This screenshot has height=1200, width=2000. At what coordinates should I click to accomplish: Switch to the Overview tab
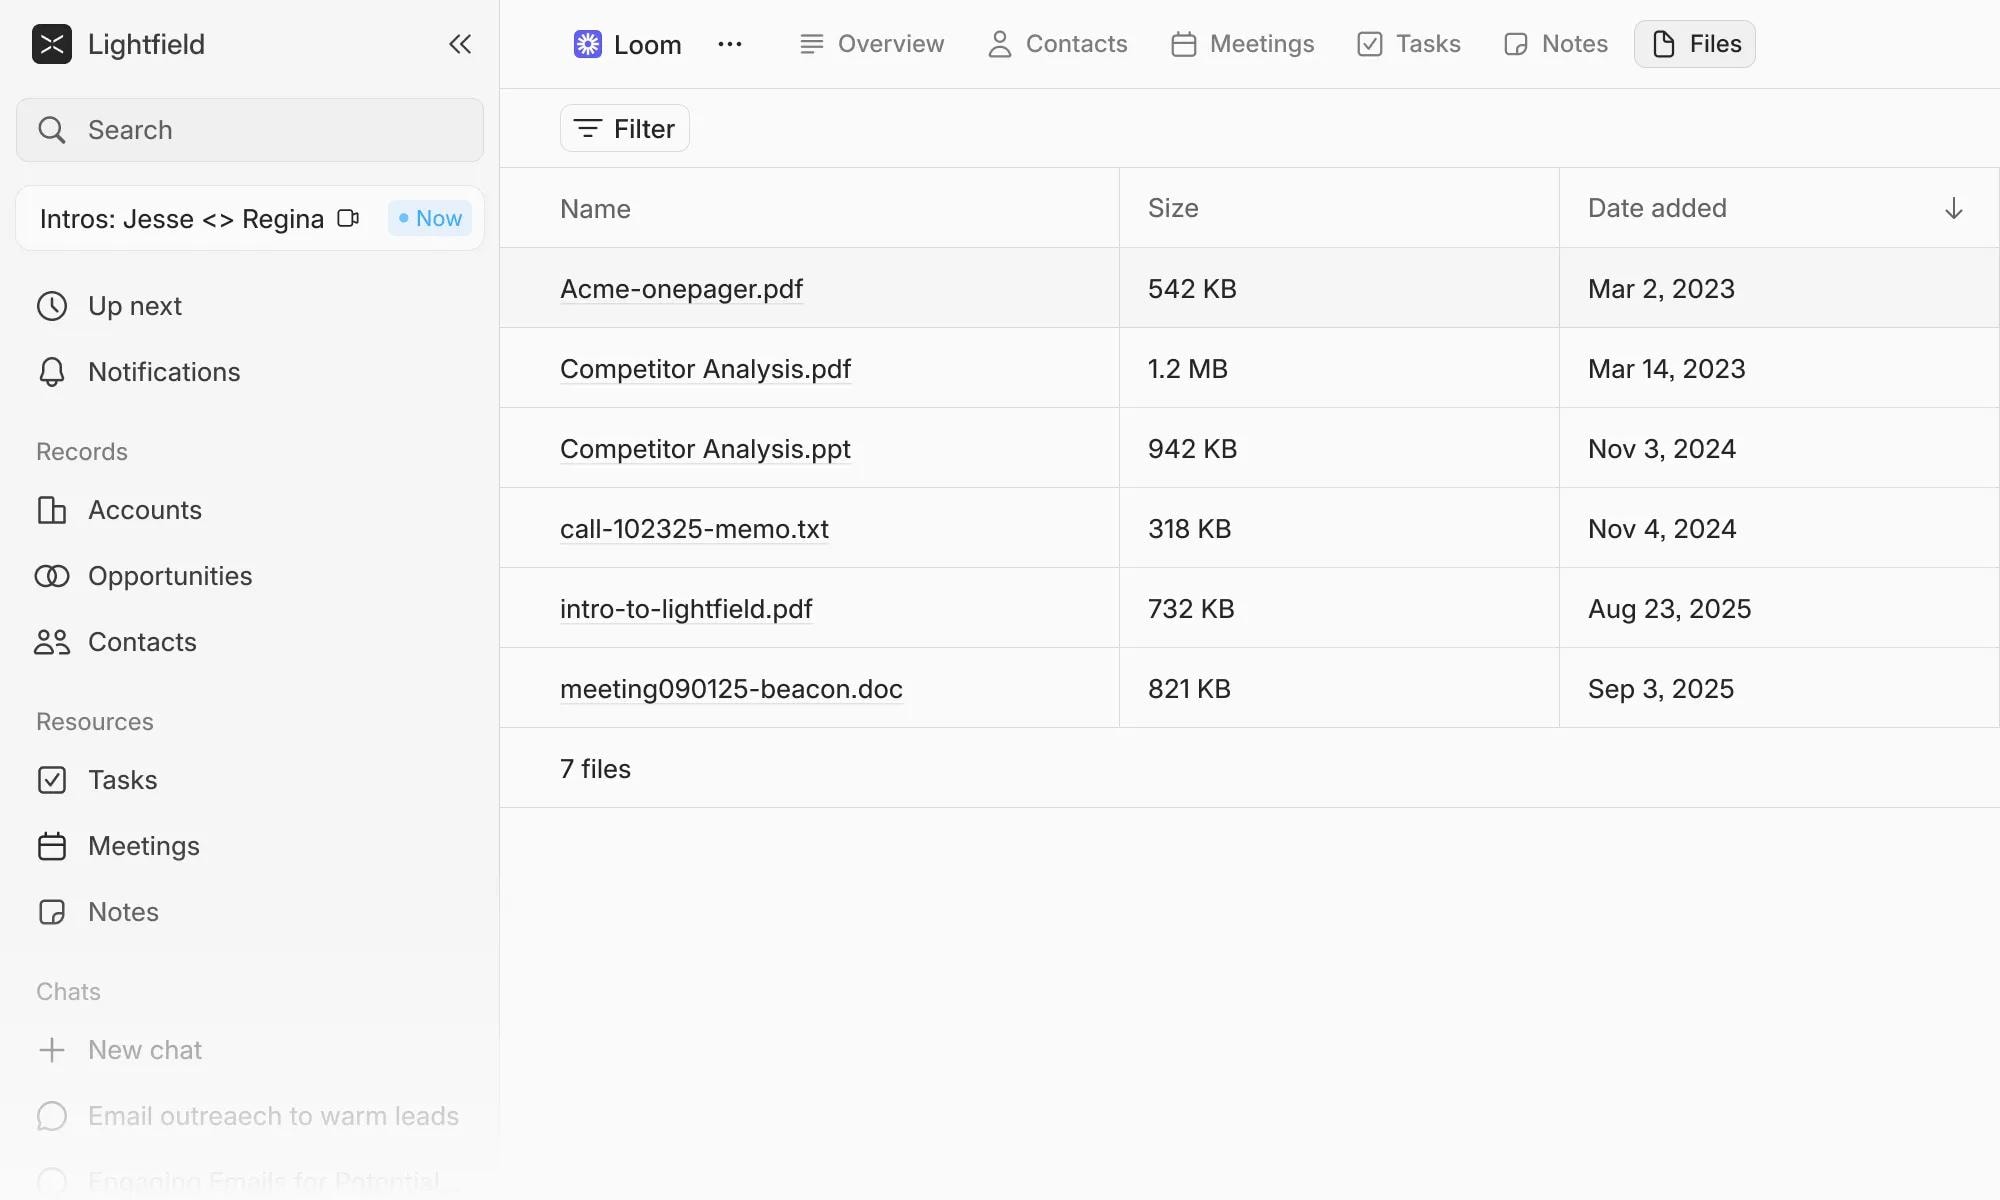872,44
